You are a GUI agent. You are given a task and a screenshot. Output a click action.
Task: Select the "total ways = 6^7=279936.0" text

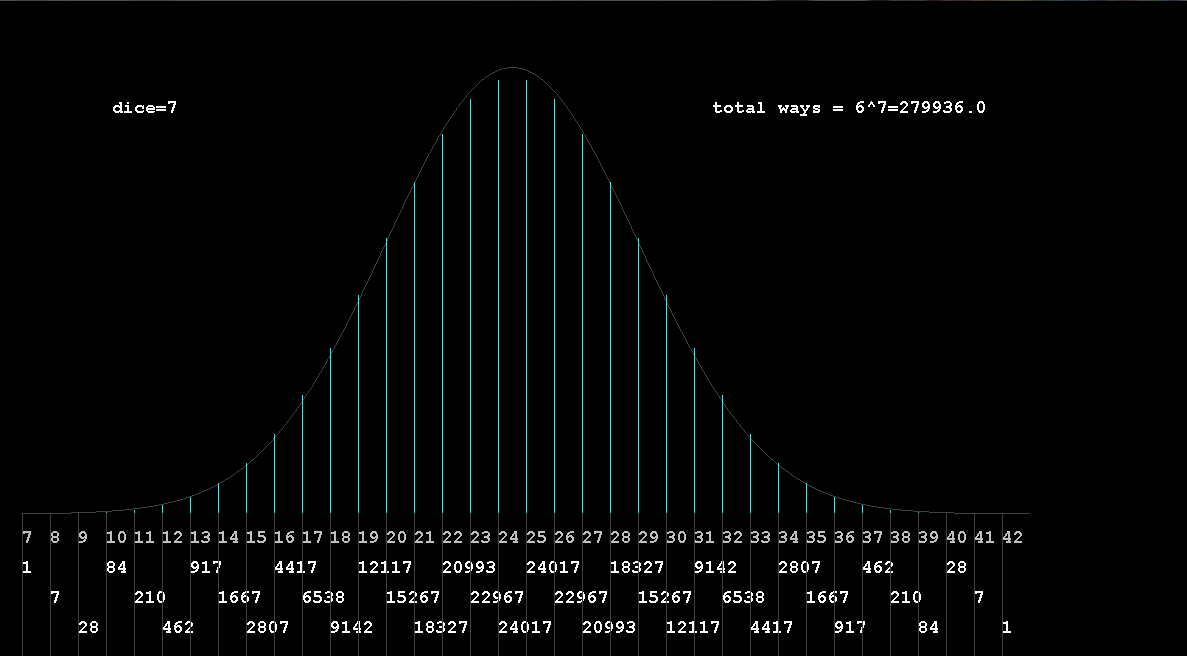(848, 108)
